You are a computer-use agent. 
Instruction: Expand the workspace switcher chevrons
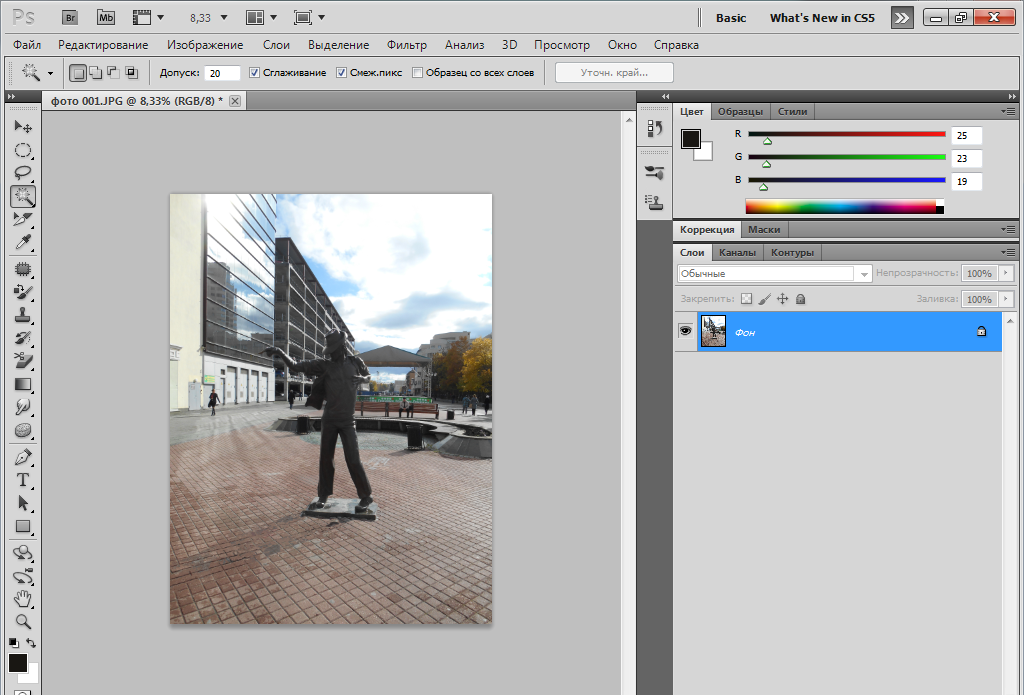click(902, 18)
